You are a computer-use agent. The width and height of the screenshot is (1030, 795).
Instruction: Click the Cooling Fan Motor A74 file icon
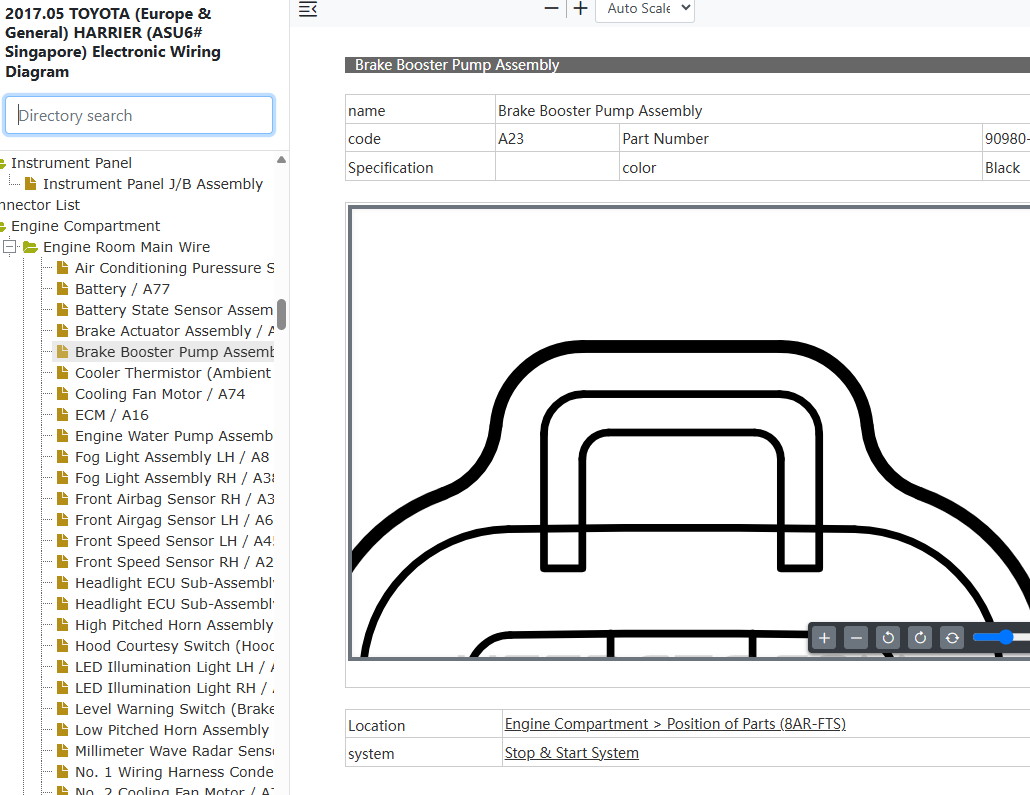(x=62, y=394)
